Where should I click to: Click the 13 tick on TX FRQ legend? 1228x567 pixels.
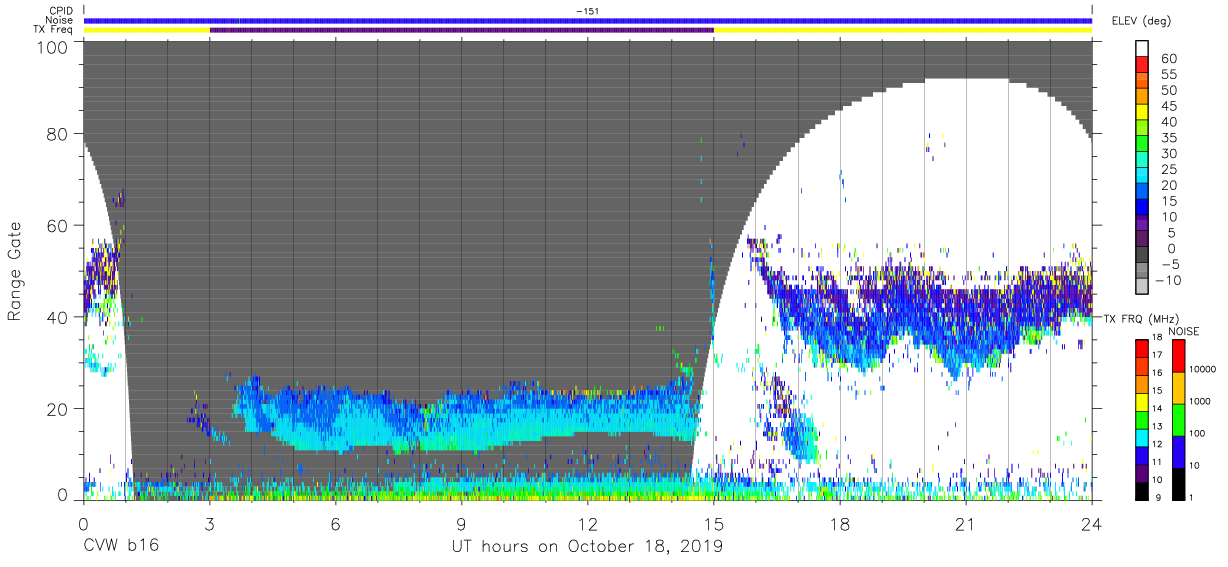click(x=1159, y=426)
